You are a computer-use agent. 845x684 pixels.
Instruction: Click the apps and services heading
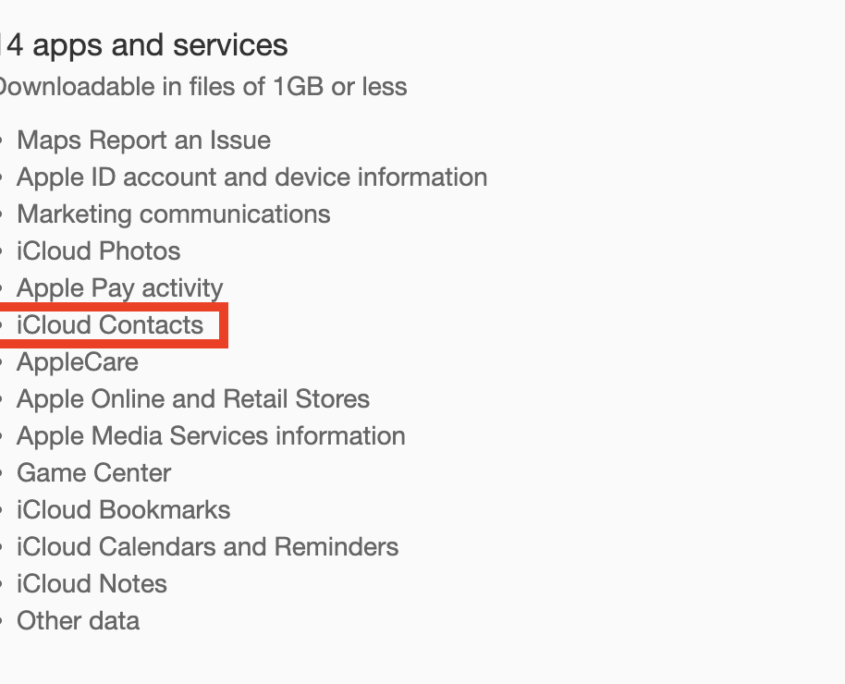[x=146, y=45]
